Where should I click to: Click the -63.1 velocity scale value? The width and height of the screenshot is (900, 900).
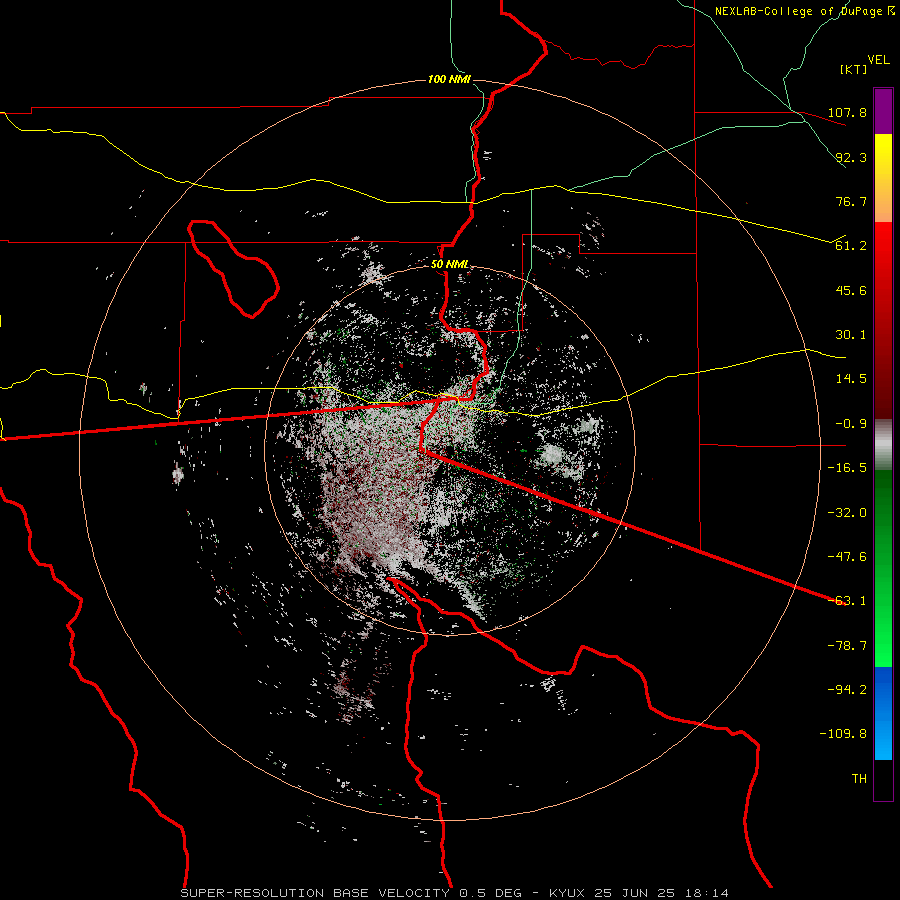(x=847, y=601)
